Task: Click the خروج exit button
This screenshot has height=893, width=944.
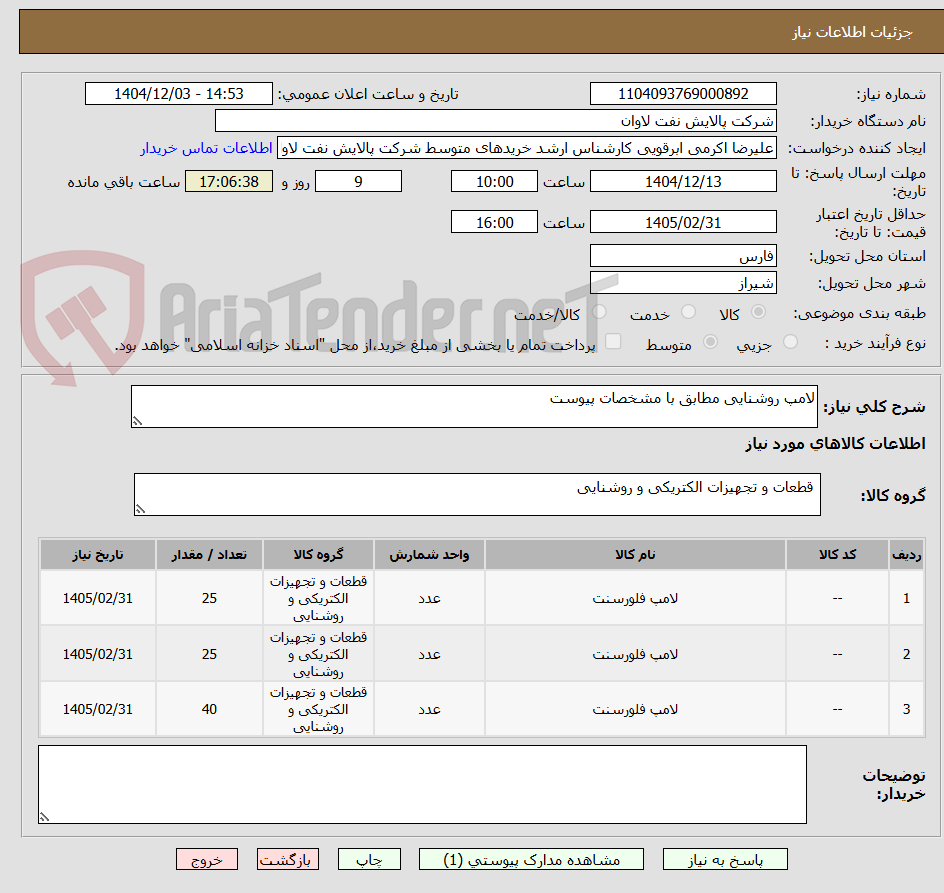Action: (x=206, y=859)
